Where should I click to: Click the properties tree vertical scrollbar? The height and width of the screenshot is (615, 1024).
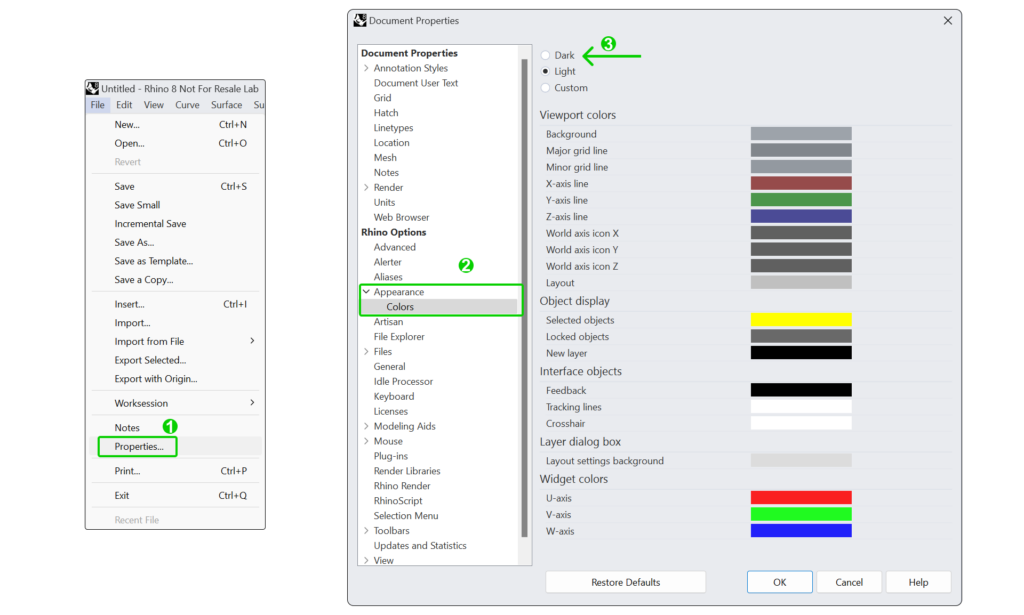click(x=524, y=298)
